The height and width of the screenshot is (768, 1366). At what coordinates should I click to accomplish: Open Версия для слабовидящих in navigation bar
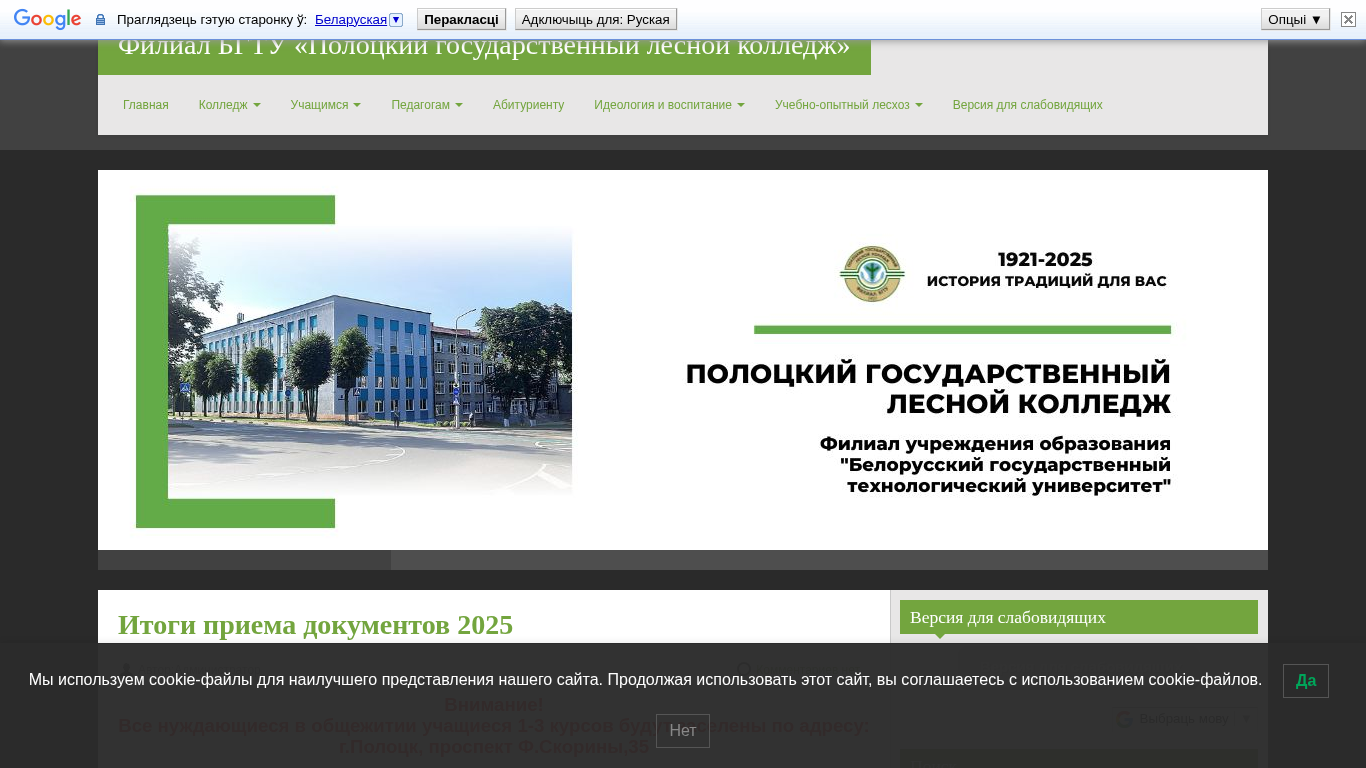coord(1028,105)
